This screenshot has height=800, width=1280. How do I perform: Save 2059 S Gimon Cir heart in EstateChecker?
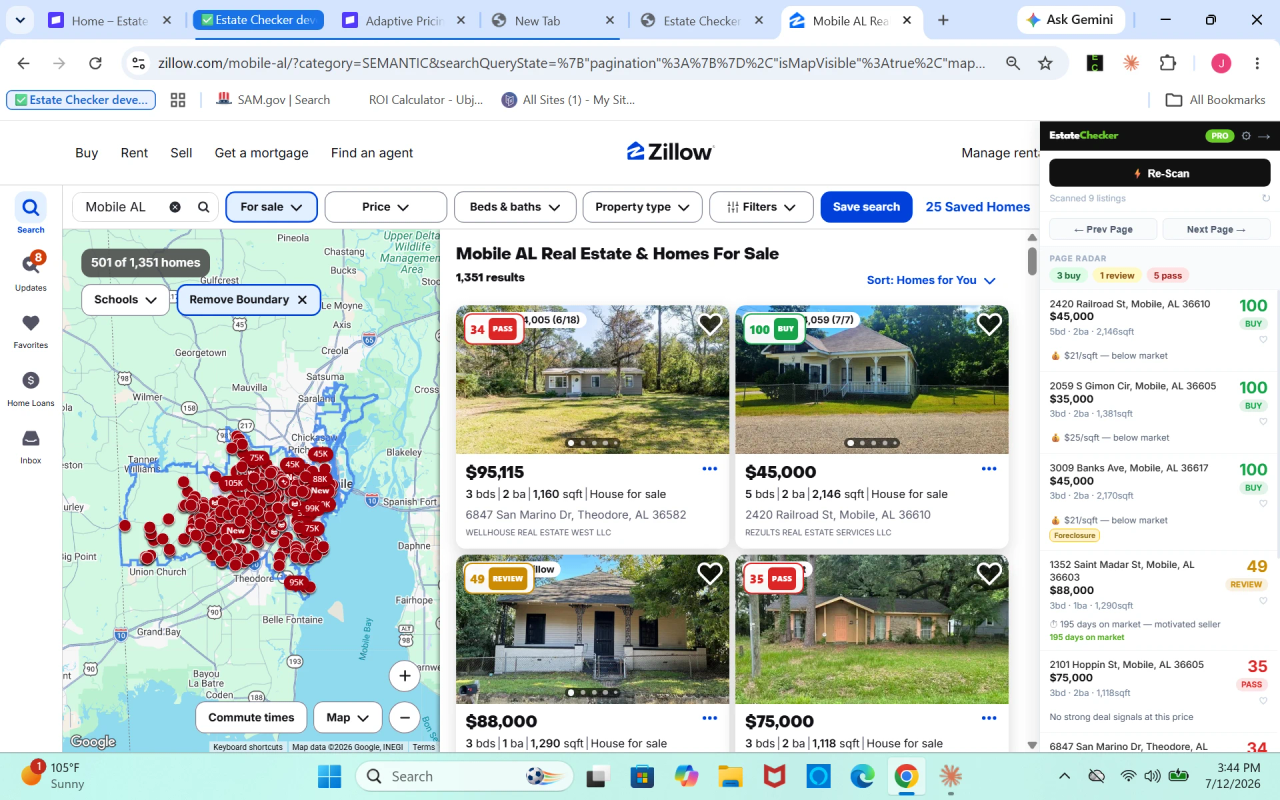1263,421
